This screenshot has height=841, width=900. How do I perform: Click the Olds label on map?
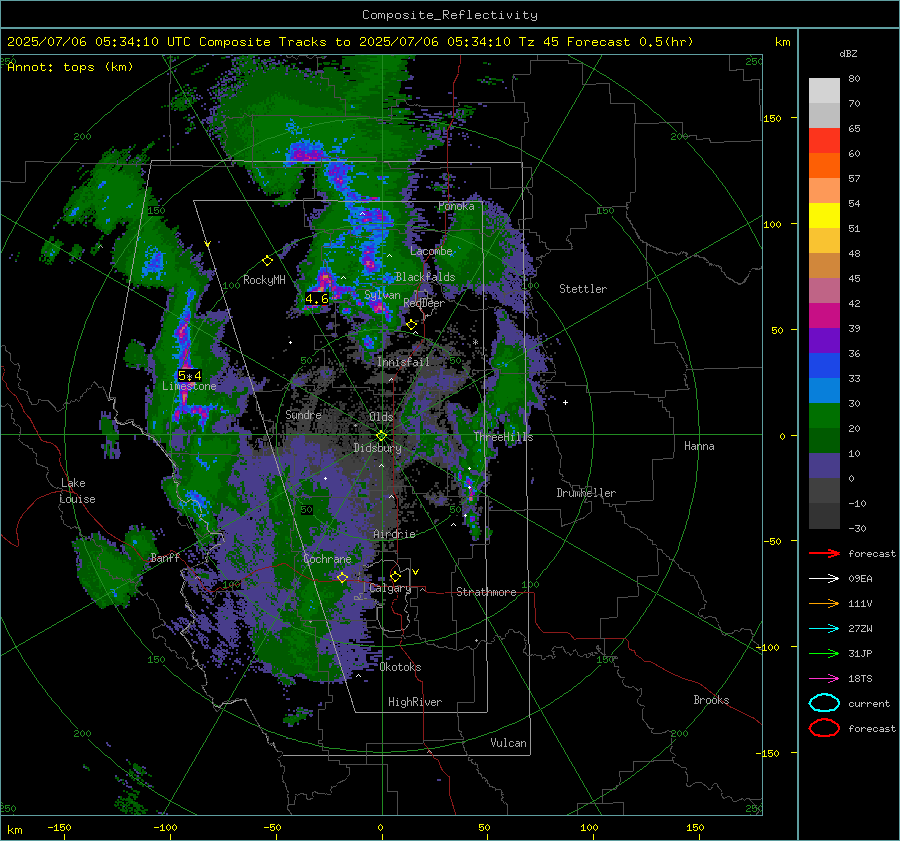pos(381,417)
